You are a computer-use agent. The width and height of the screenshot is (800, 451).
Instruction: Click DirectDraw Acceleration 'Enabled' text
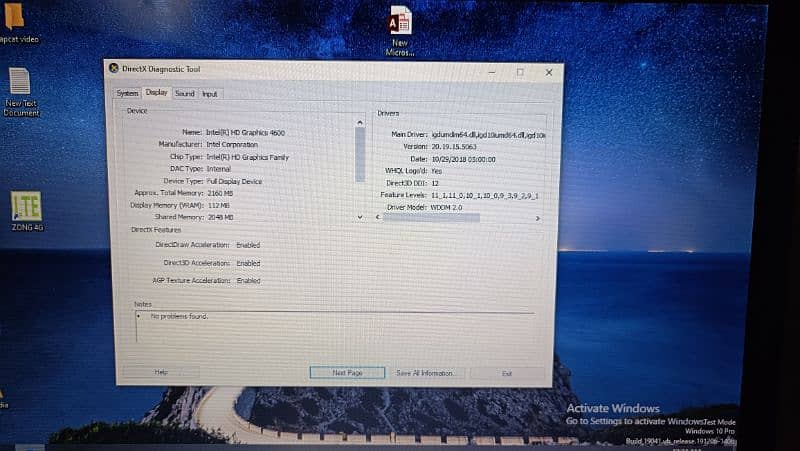(x=248, y=245)
